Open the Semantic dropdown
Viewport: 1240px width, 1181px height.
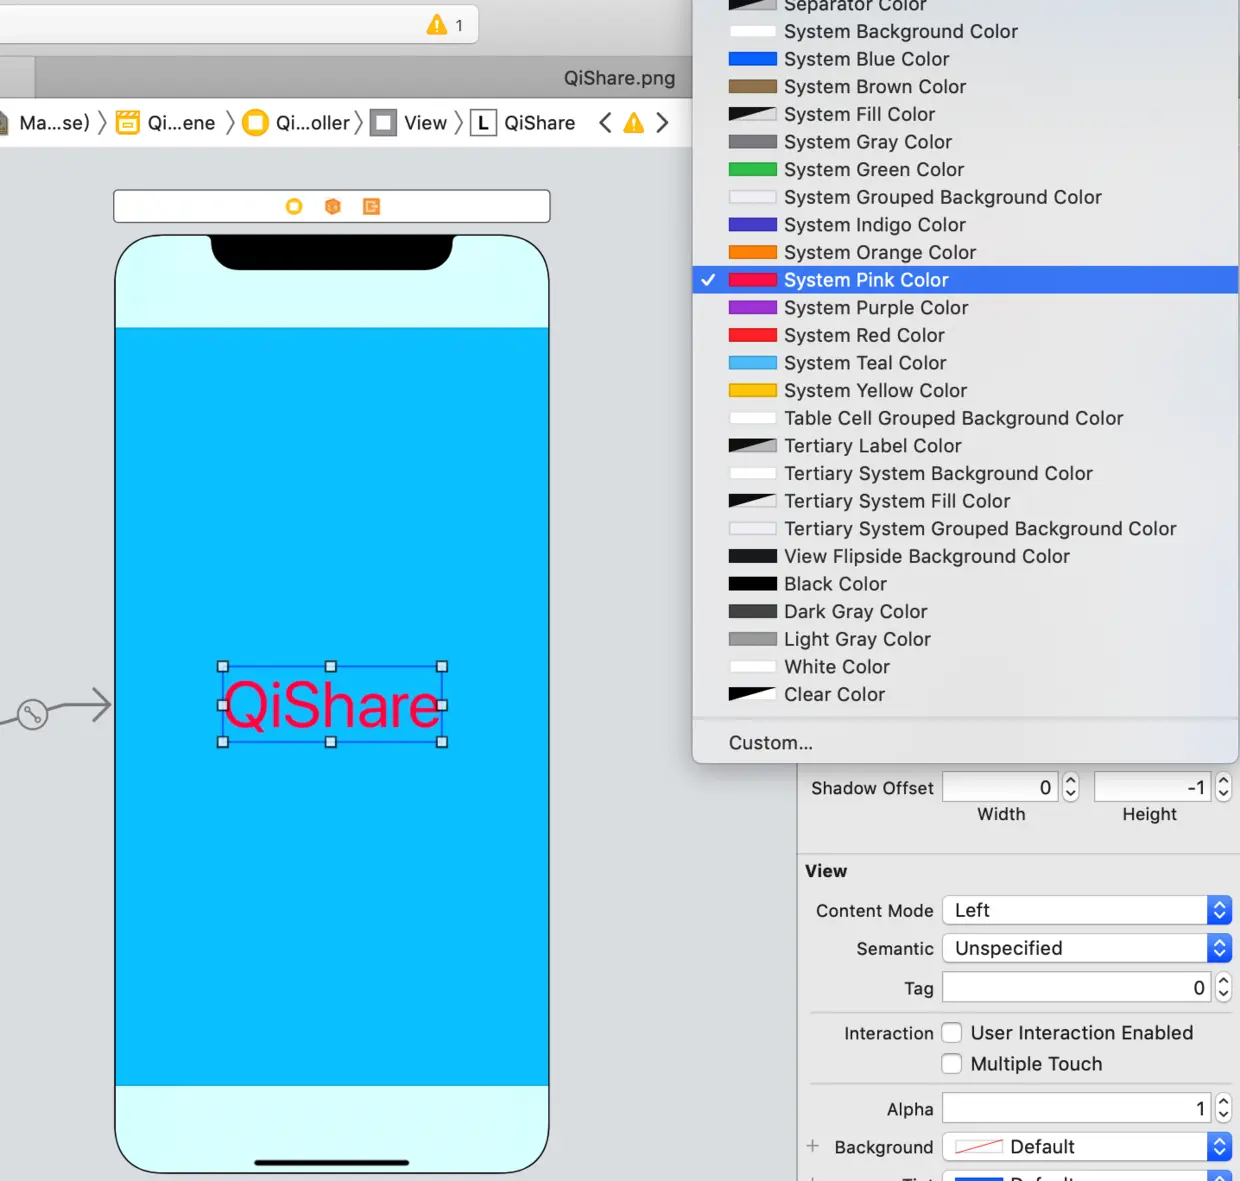[1087, 948]
